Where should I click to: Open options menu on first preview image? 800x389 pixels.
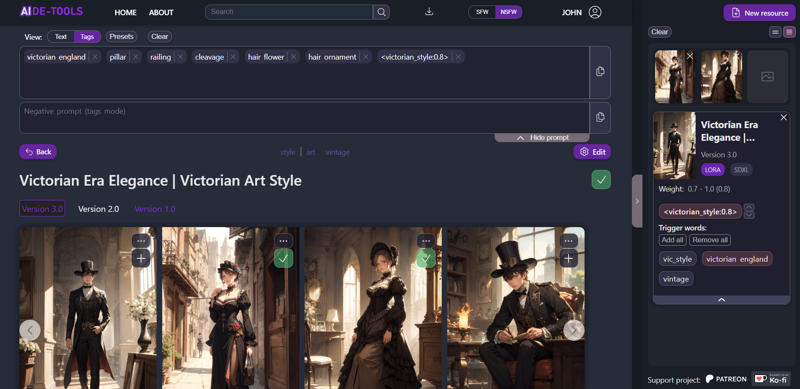point(141,240)
